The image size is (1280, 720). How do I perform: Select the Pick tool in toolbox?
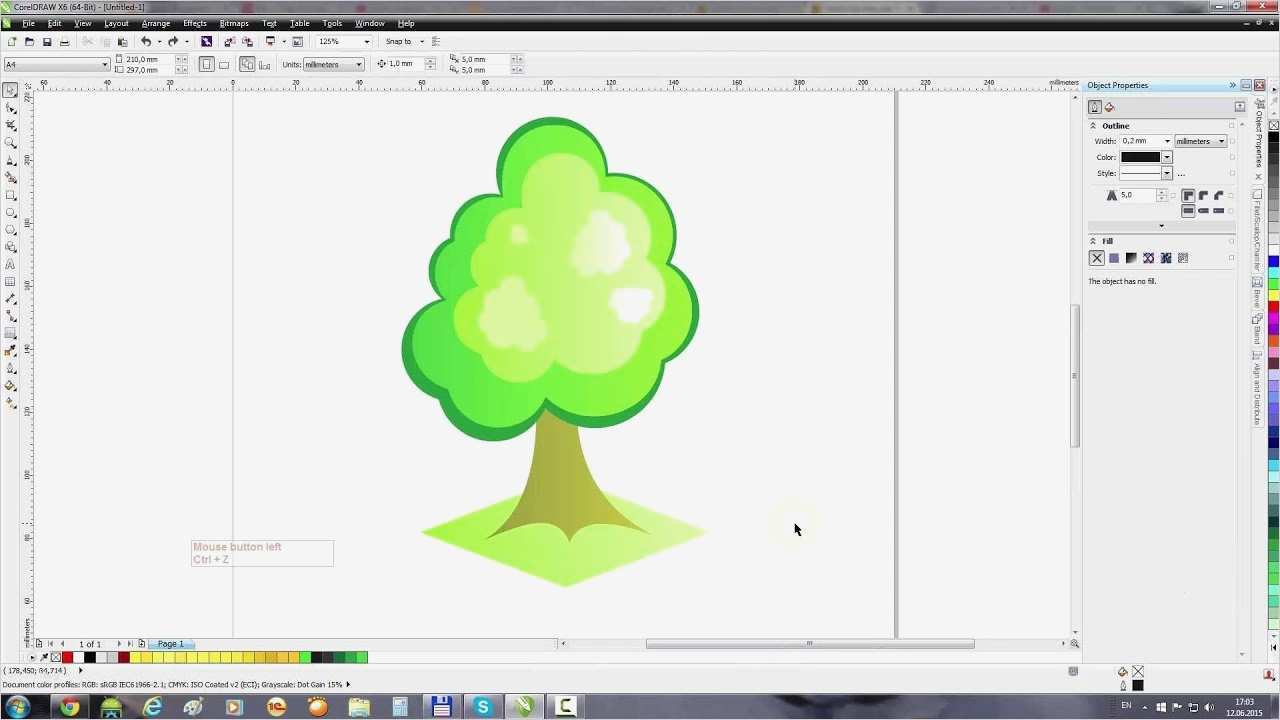pyautogui.click(x=11, y=90)
